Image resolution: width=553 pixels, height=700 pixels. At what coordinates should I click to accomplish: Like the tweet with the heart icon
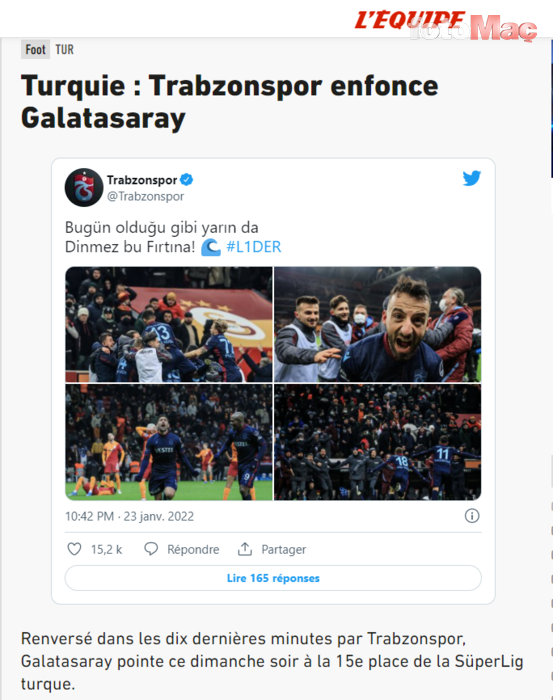pos(74,549)
